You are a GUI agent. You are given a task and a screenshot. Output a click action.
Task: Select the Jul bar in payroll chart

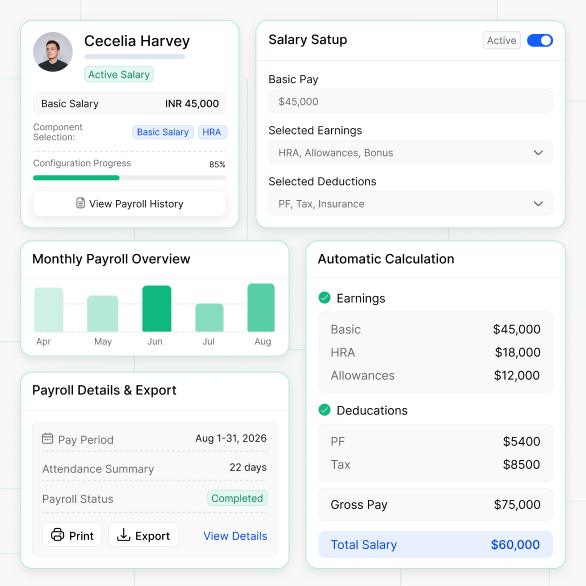click(x=209, y=318)
